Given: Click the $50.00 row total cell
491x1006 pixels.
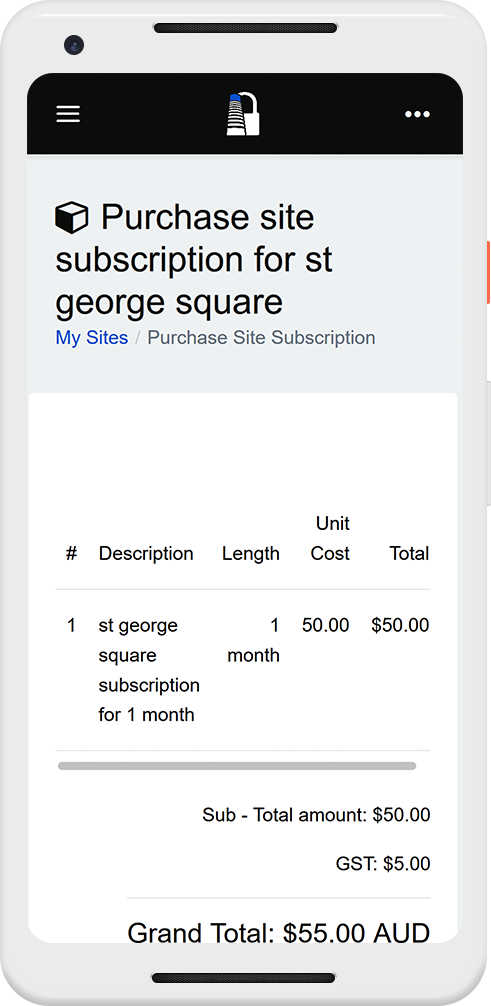Looking at the screenshot, I should (401, 625).
